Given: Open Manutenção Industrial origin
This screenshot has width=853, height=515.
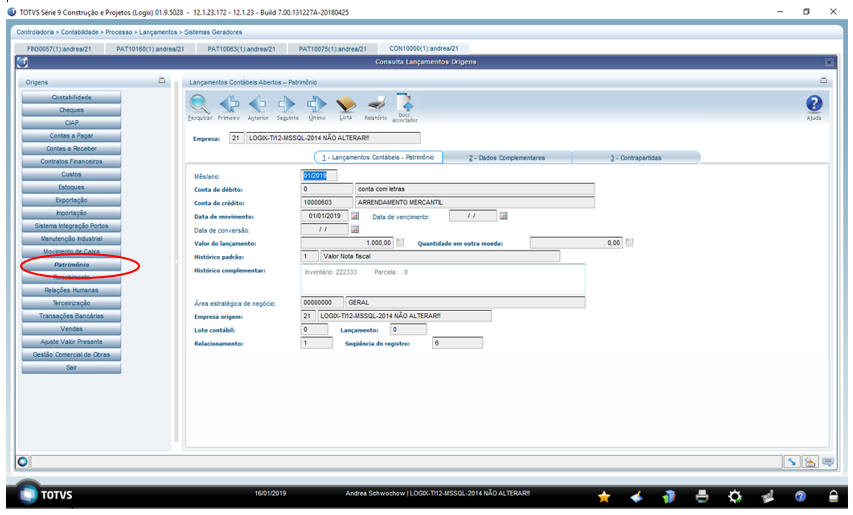Looking at the screenshot, I should (x=71, y=239).
